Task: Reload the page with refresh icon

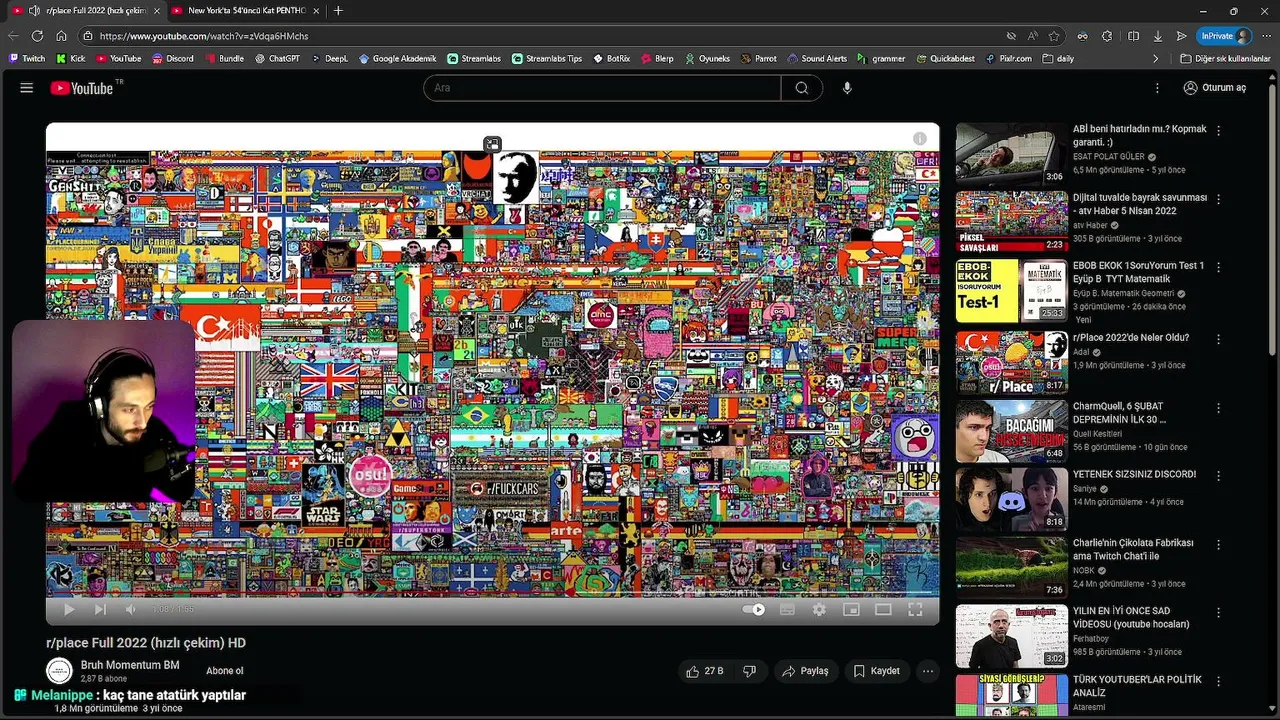Action: point(37,36)
